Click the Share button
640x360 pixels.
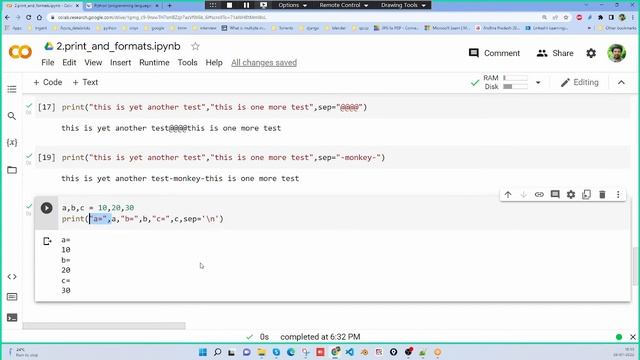[x=555, y=53]
